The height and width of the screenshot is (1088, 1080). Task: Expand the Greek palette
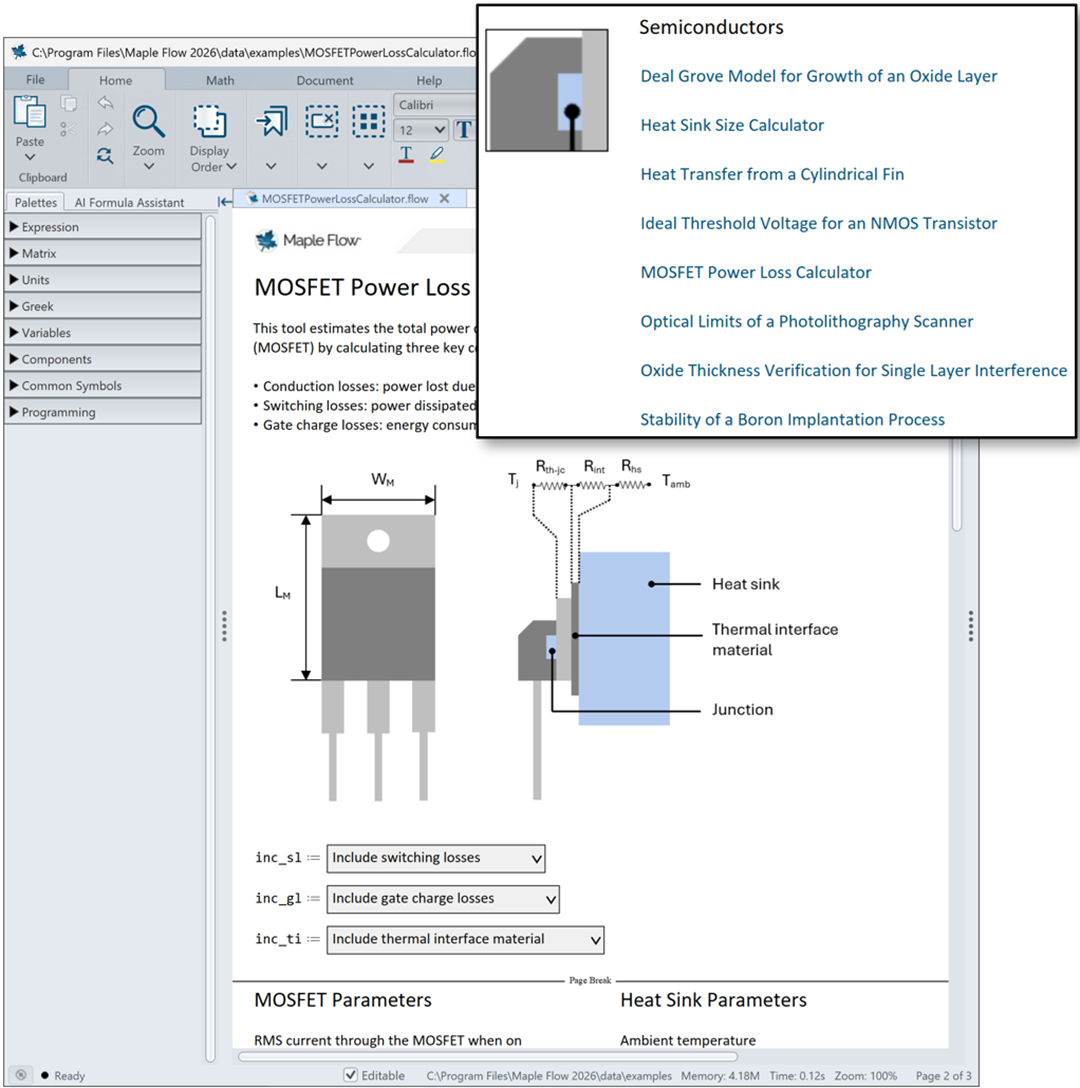click(103, 306)
